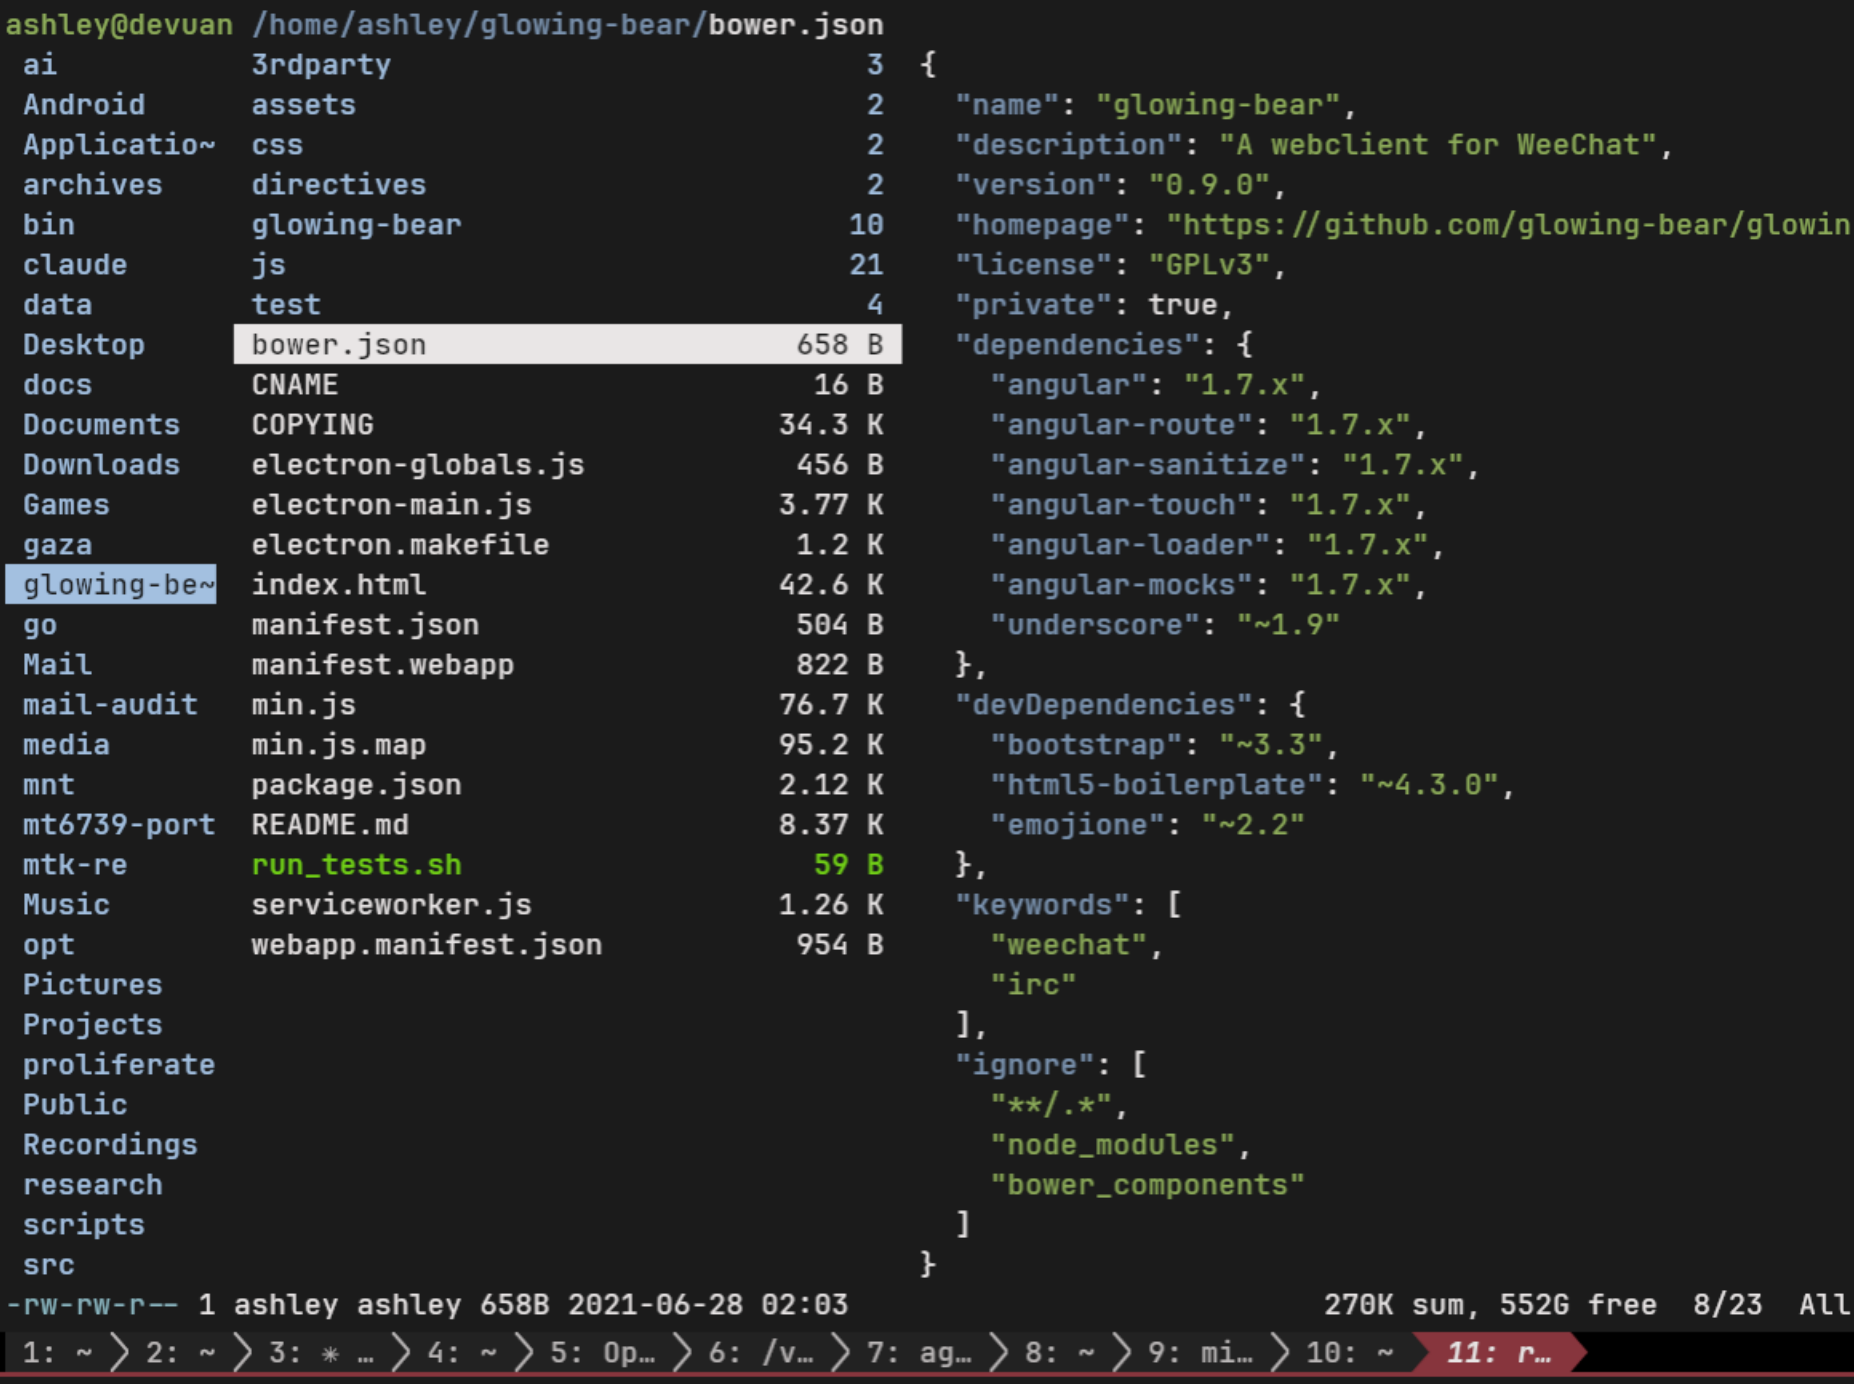Go to the Desktop directory
The image size is (1854, 1384).
pyautogui.click(x=84, y=345)
